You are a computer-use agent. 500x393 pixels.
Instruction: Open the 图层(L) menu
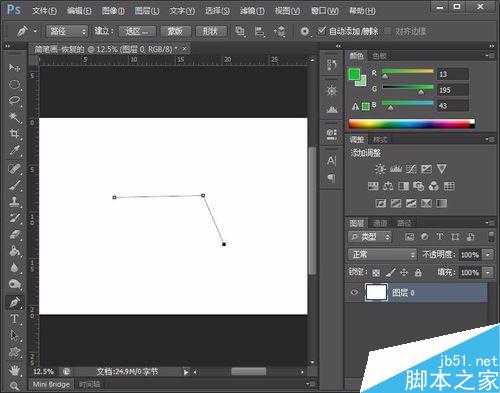(x=147, y=11)
